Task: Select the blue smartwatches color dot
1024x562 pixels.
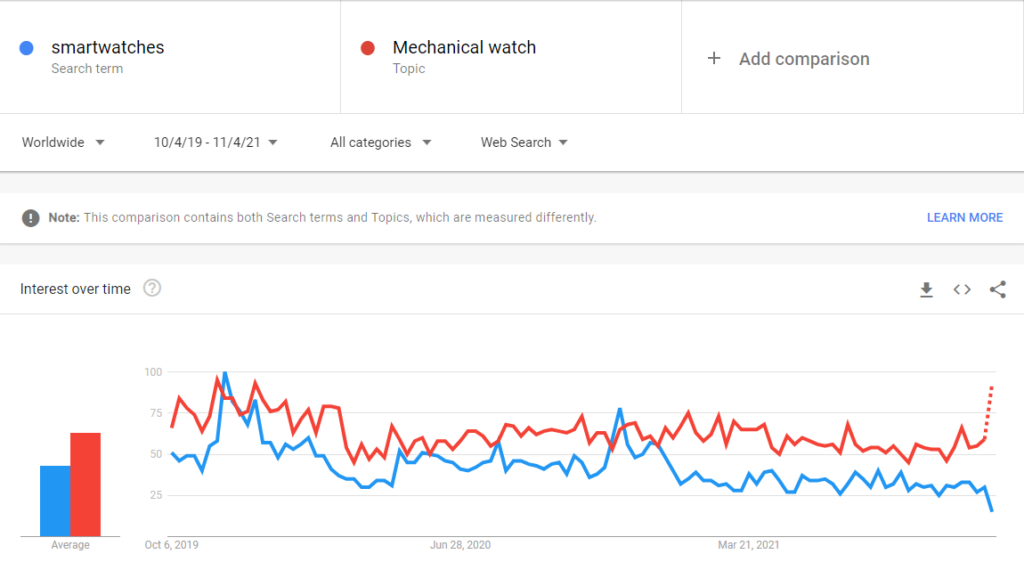Action: [x=27, y=48]
